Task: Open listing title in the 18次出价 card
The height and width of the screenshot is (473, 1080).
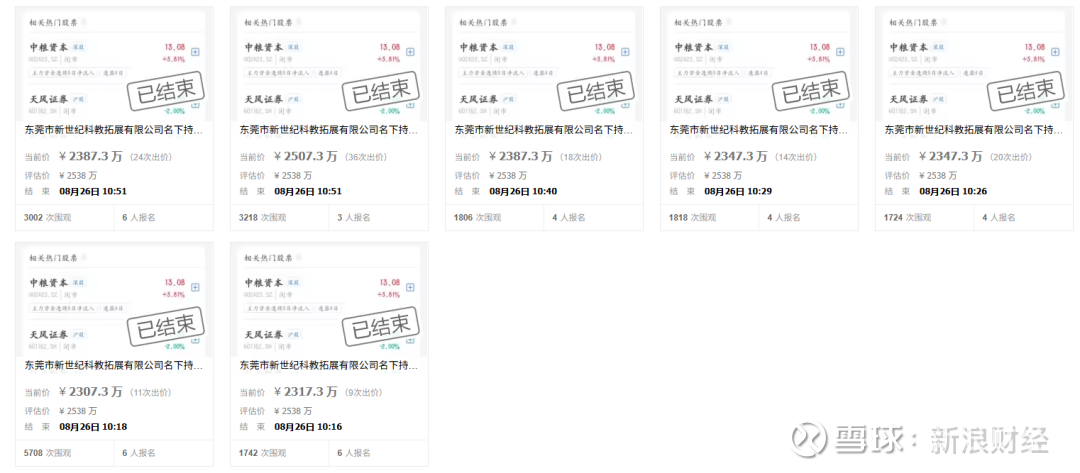Action: tap(544, 129)
